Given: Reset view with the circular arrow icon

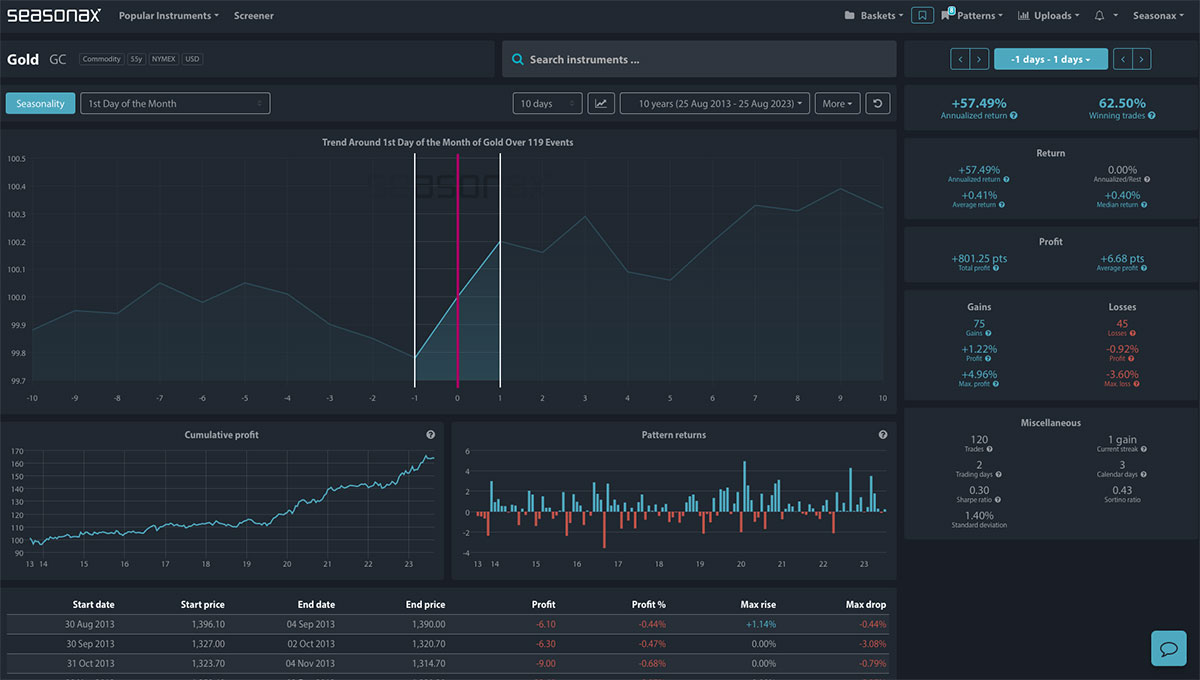Looking at the screenshot, I should pos(877,103).
